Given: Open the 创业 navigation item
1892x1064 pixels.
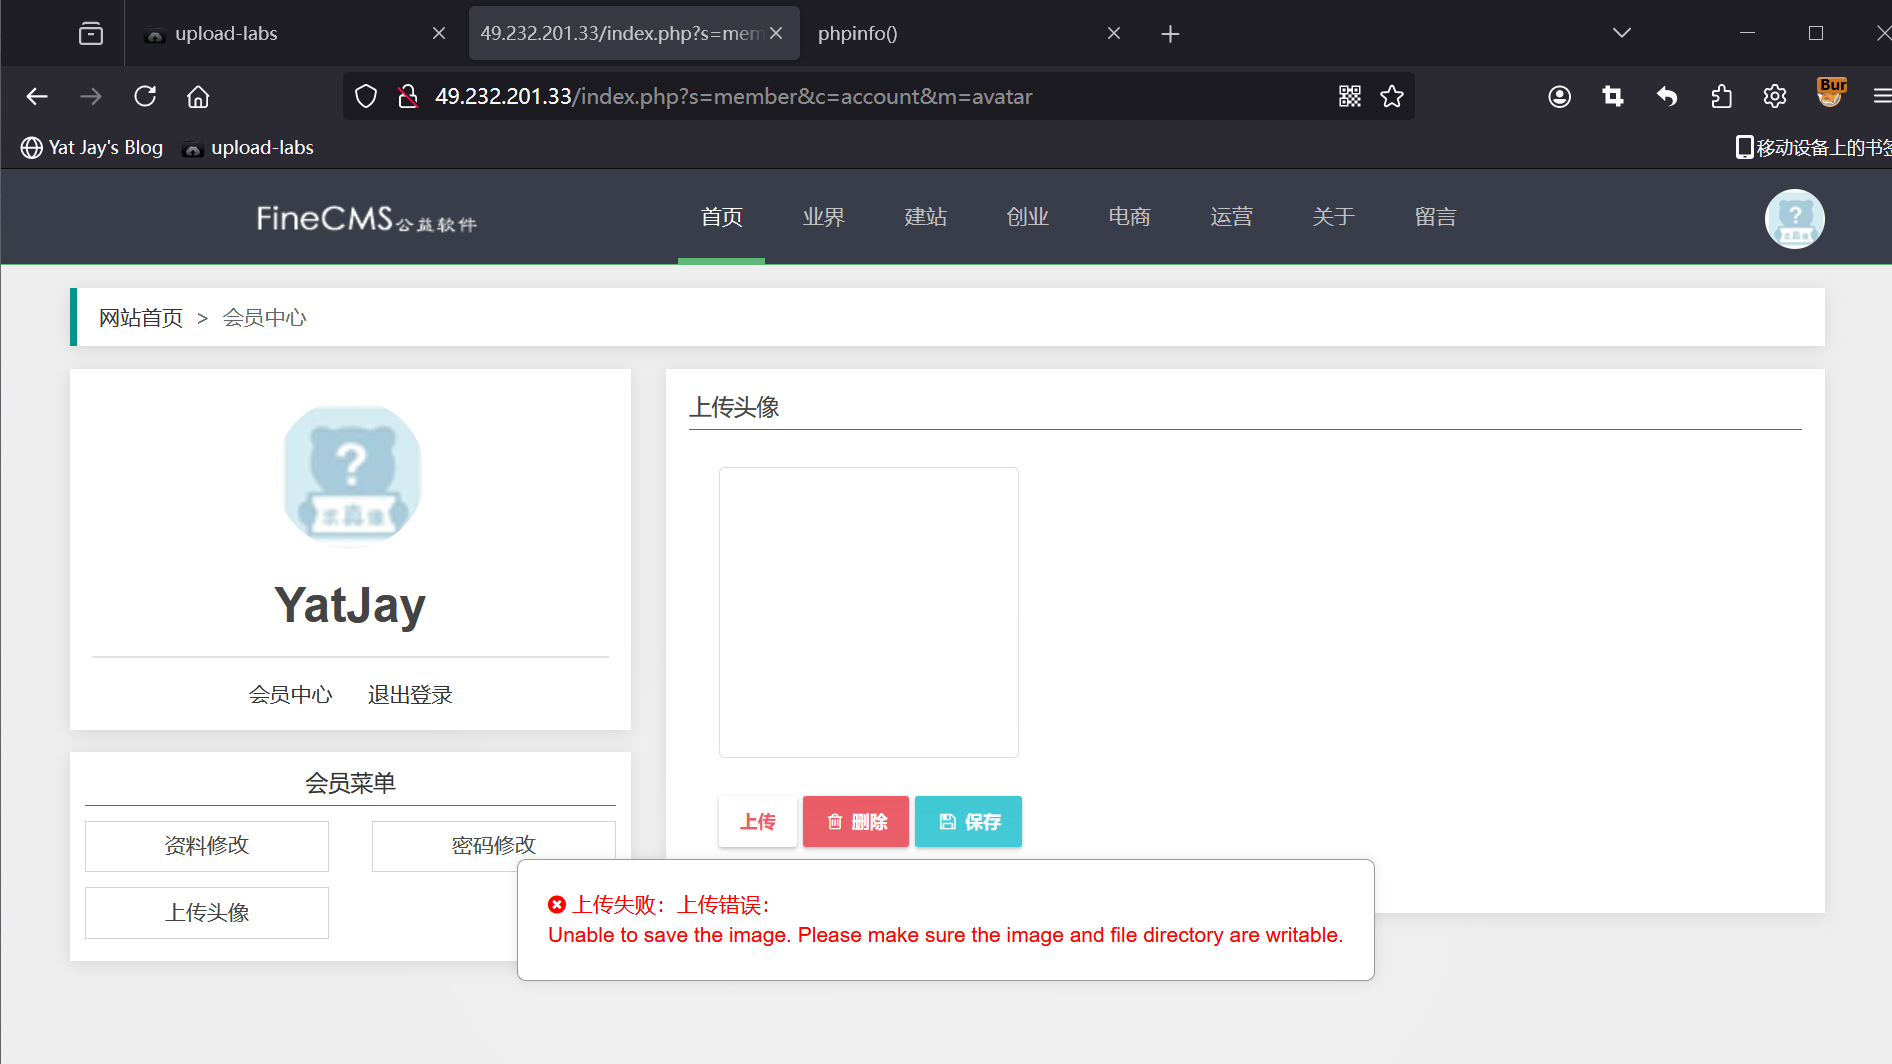Looking at the screenshot, I should point(1027,216).
